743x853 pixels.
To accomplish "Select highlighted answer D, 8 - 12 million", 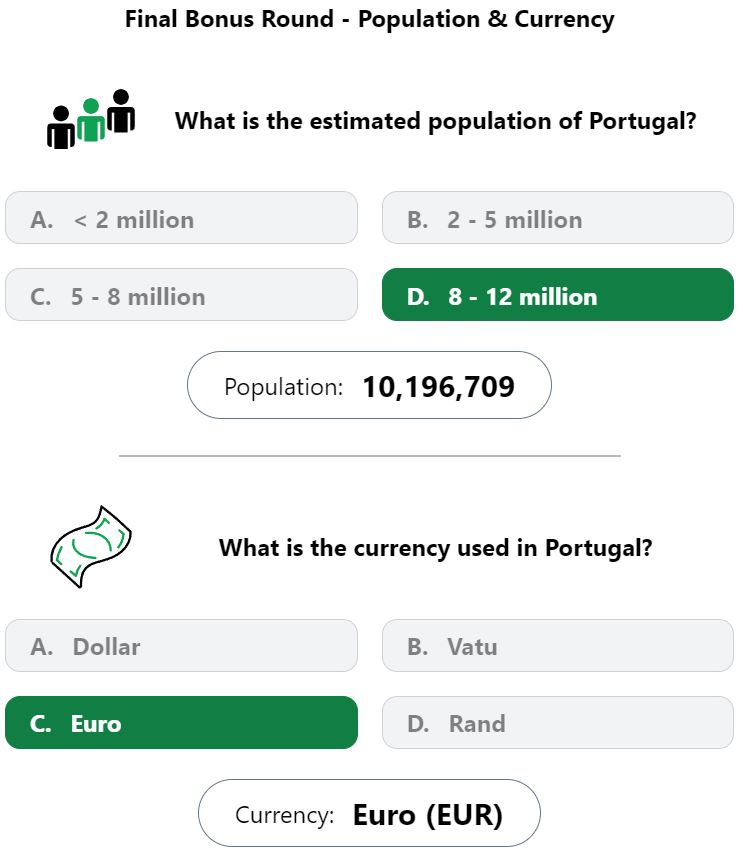I will pos(558,294).
